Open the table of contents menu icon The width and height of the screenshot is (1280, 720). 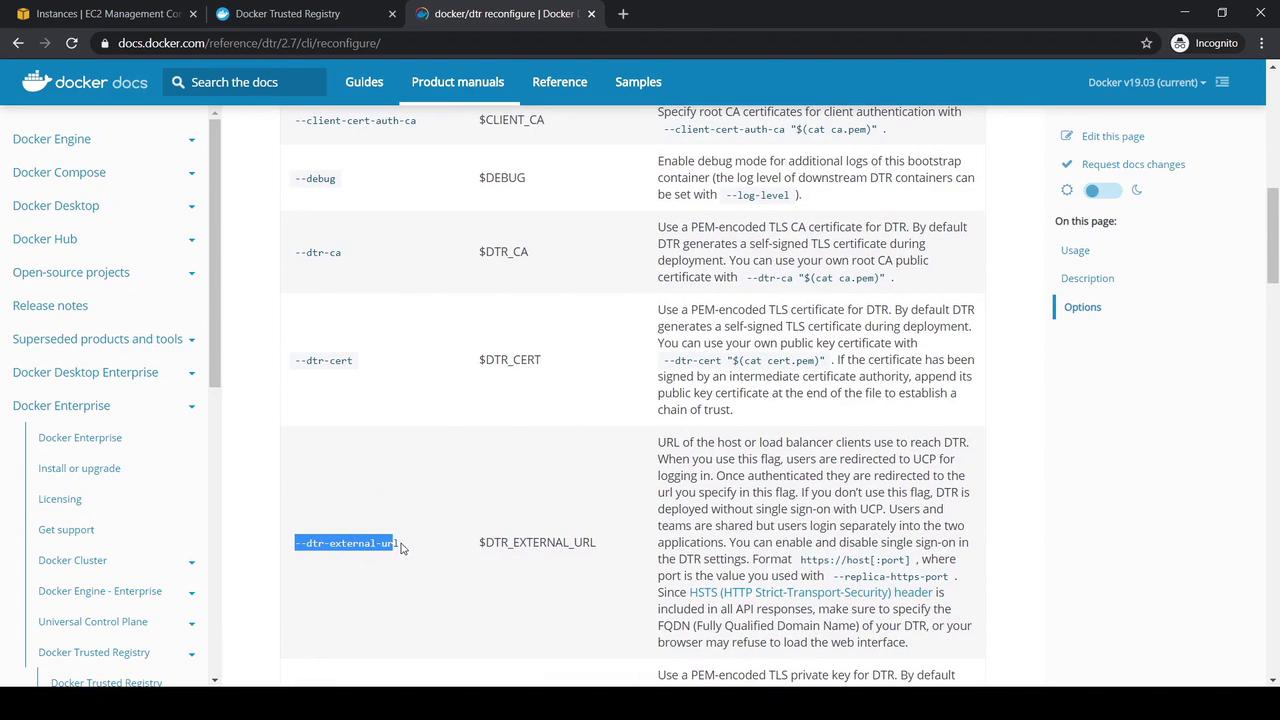click(1222, 82)
